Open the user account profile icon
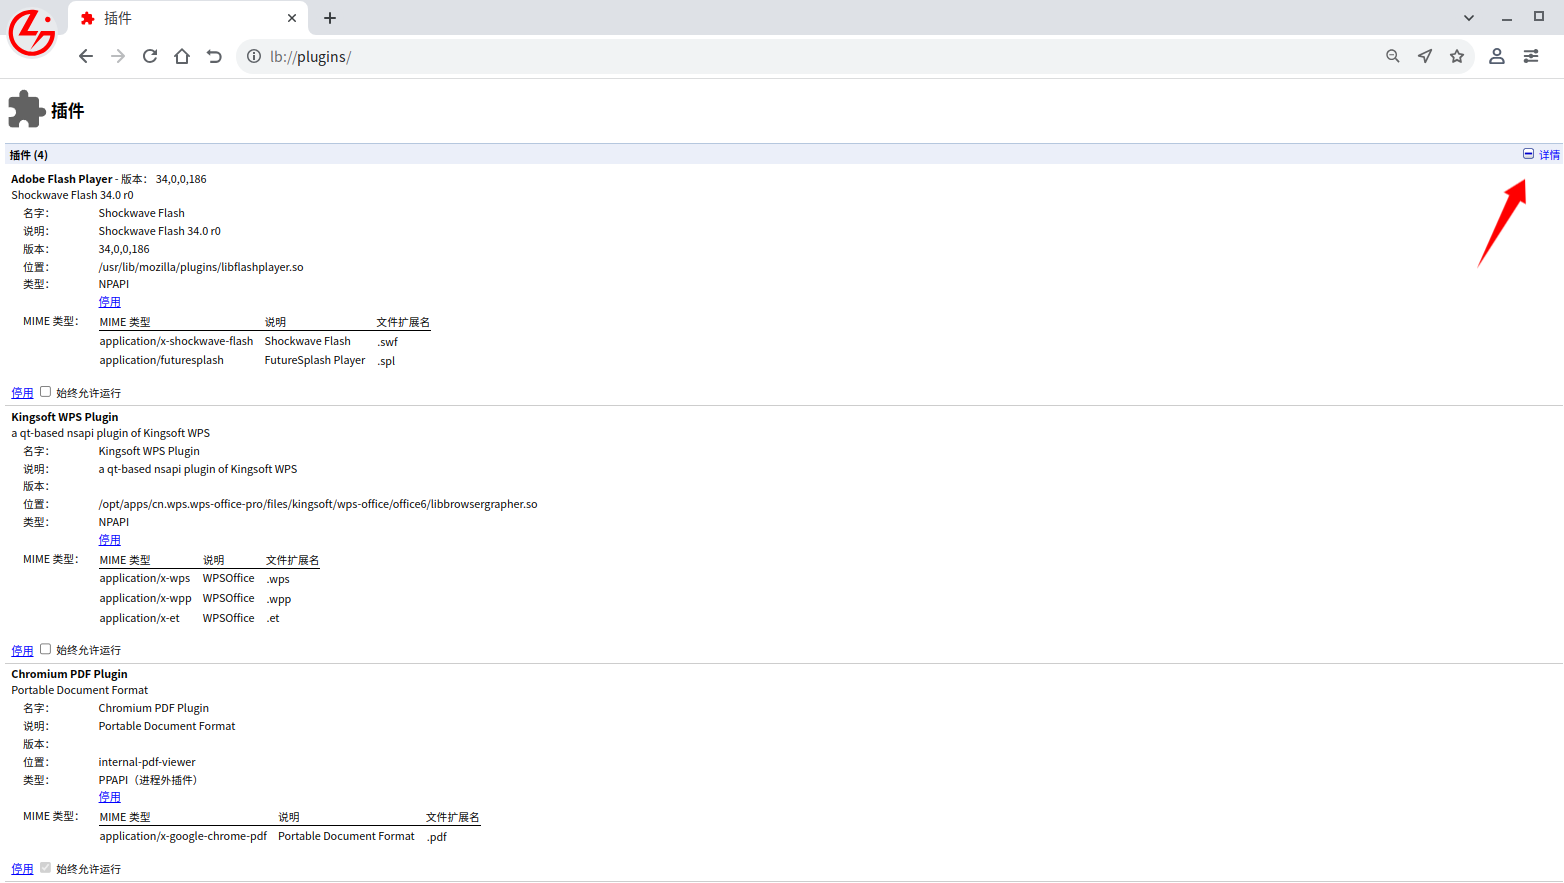 tap(1497, 56)
